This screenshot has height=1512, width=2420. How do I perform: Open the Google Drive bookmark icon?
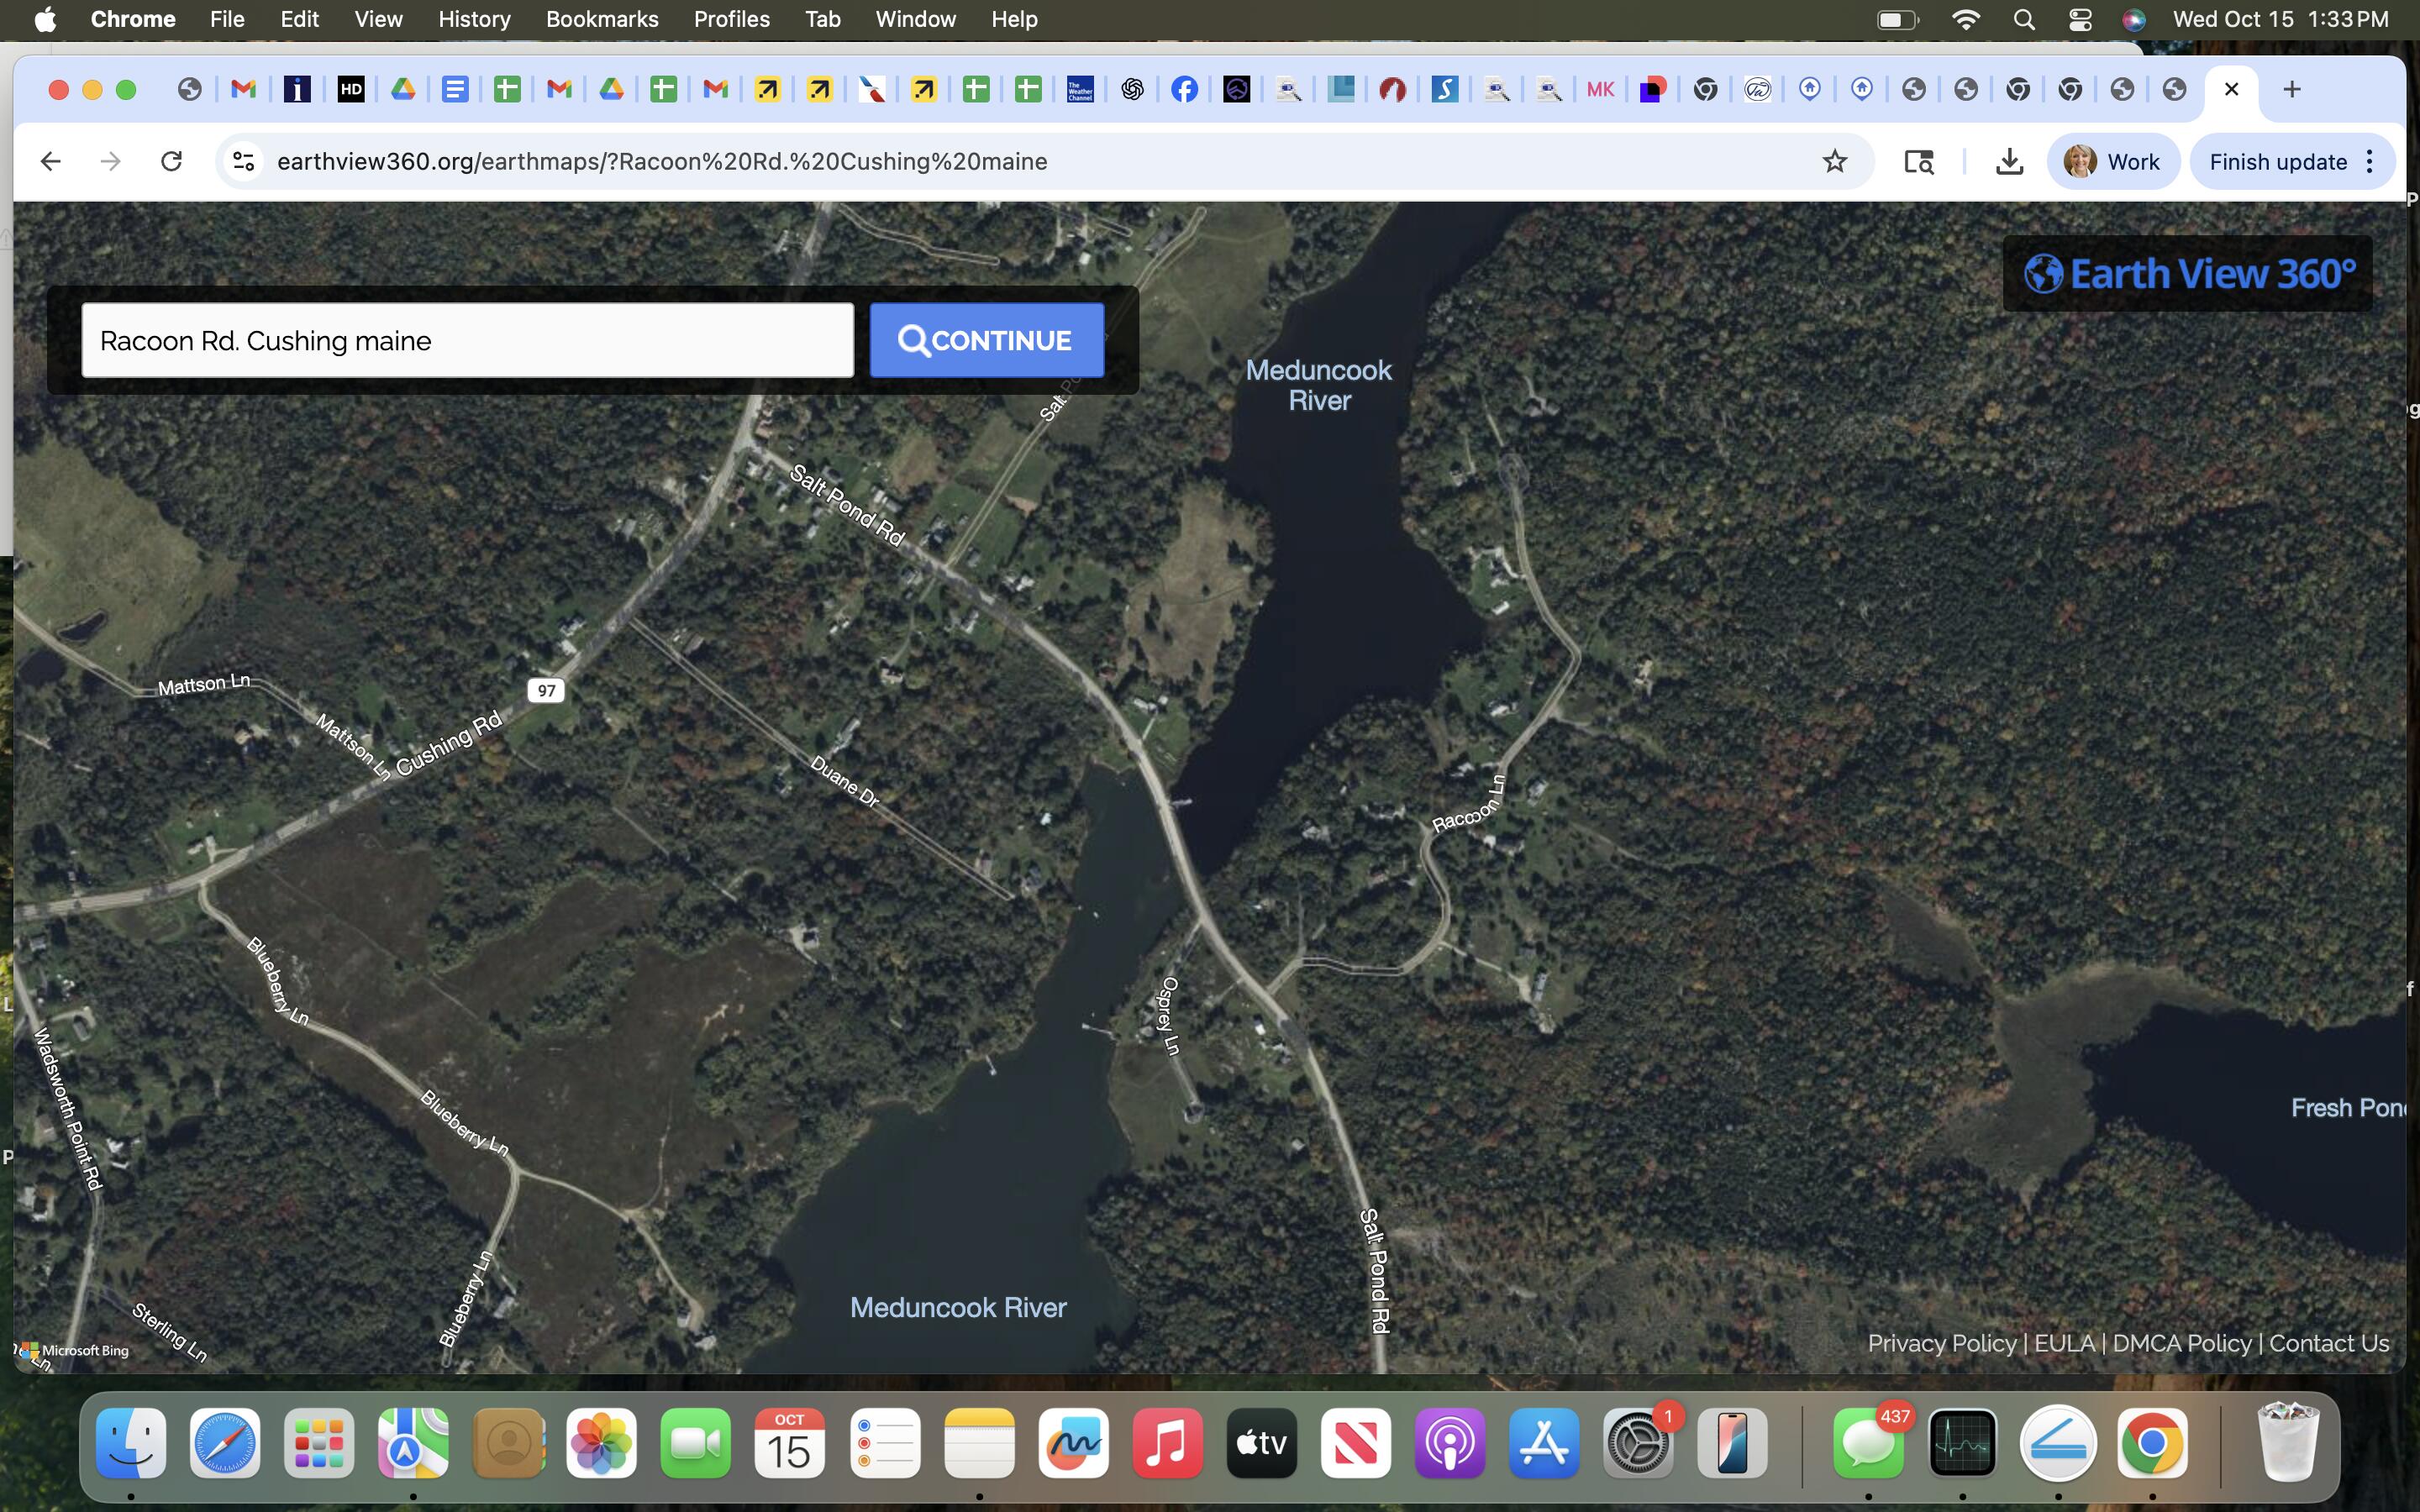(403, 89)
